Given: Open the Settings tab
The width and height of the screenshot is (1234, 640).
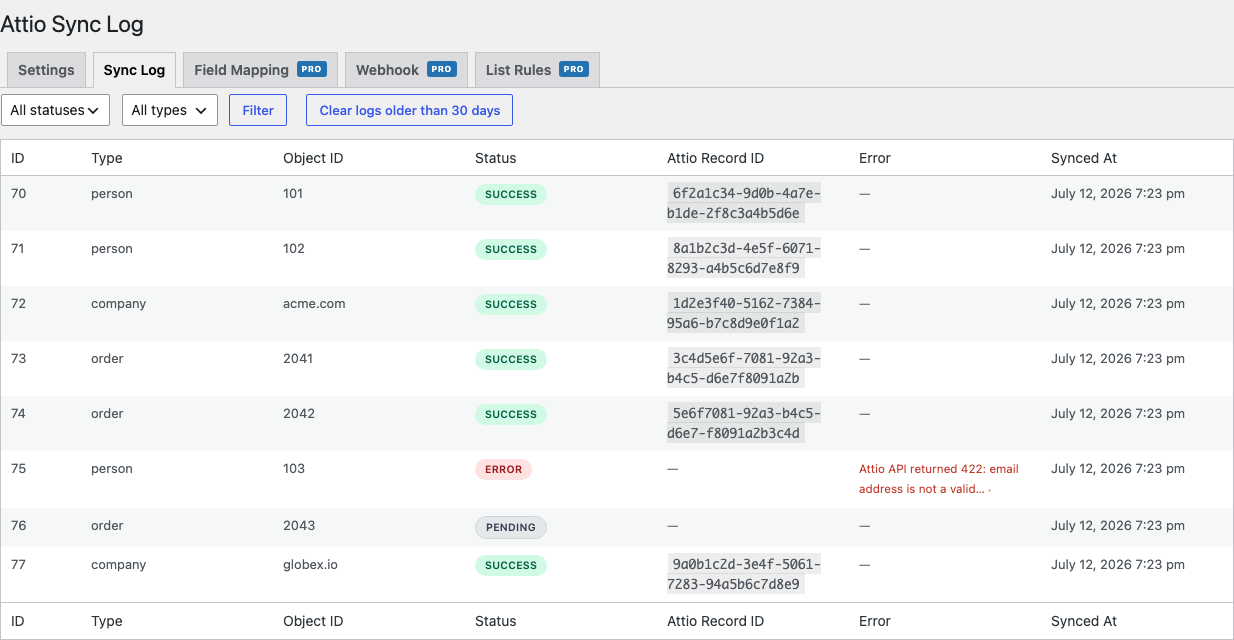Looking at the screenshot, I should (x=46, y=70).
